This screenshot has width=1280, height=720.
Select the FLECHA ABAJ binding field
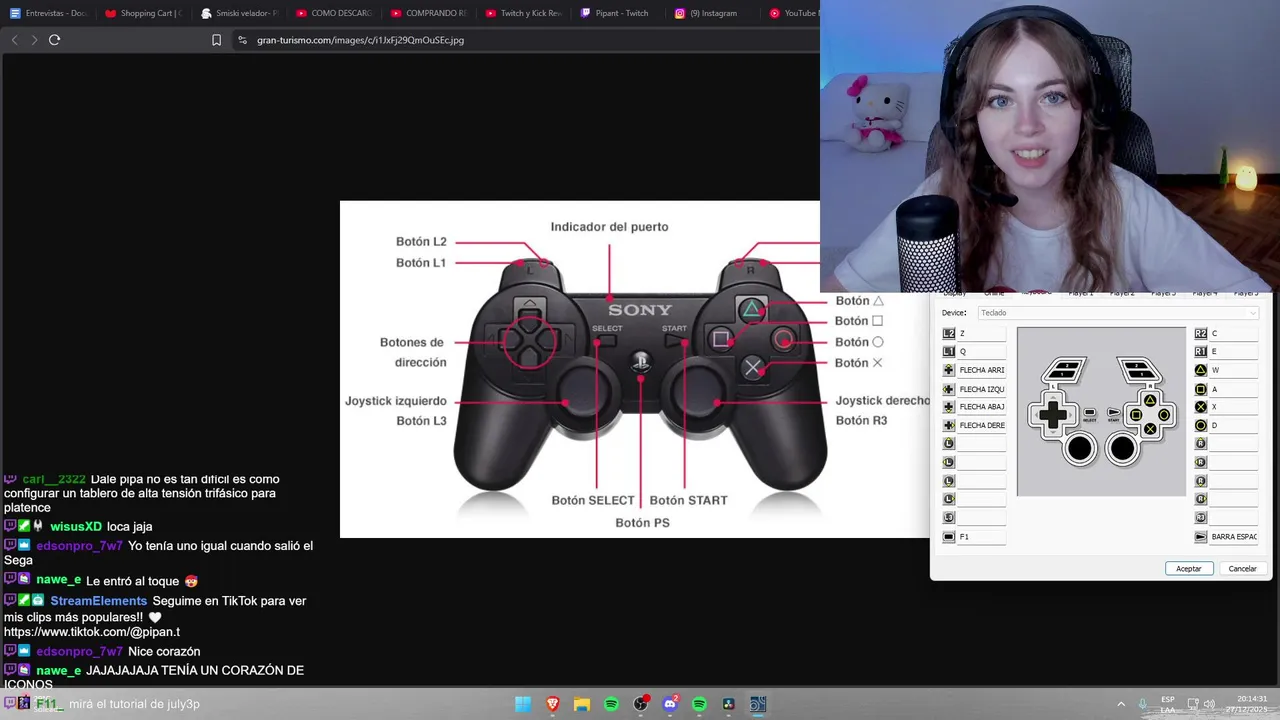tap(982, 407)
